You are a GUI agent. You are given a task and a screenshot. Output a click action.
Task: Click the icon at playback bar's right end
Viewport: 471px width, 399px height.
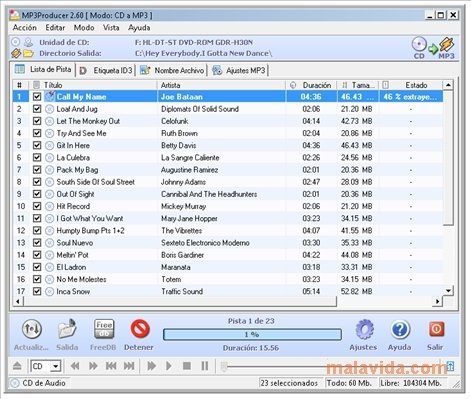point(450,366)
